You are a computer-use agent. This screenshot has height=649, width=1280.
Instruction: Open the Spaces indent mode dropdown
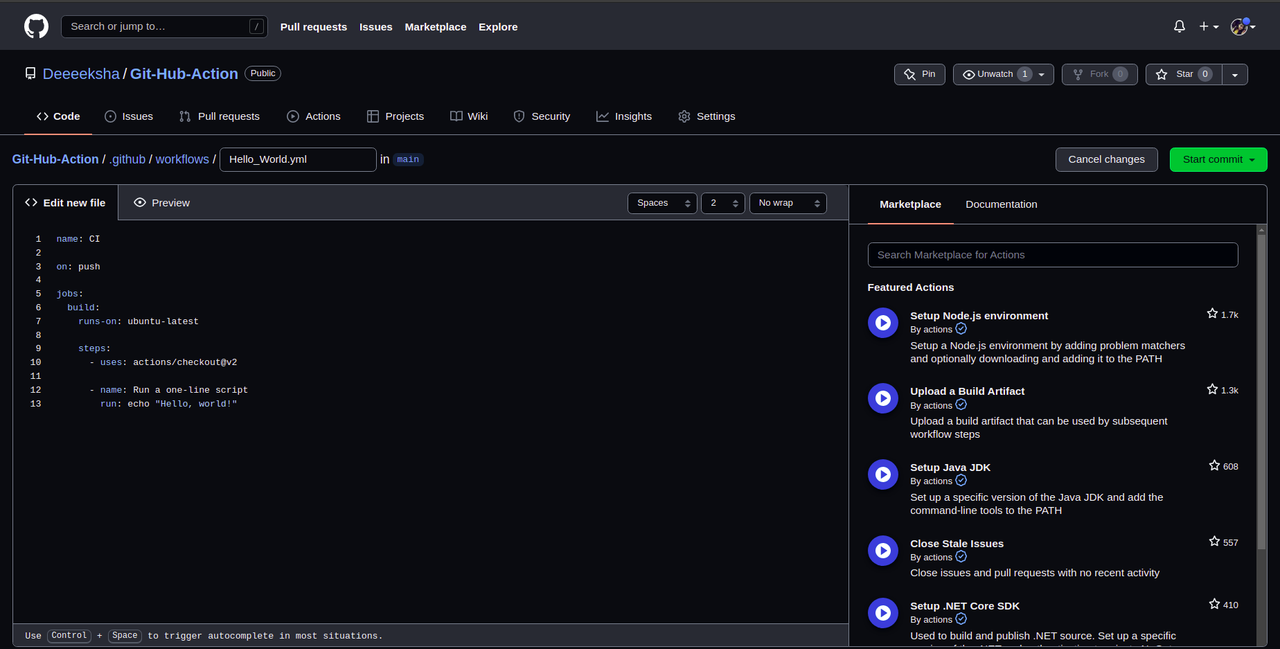pos(662,203)
